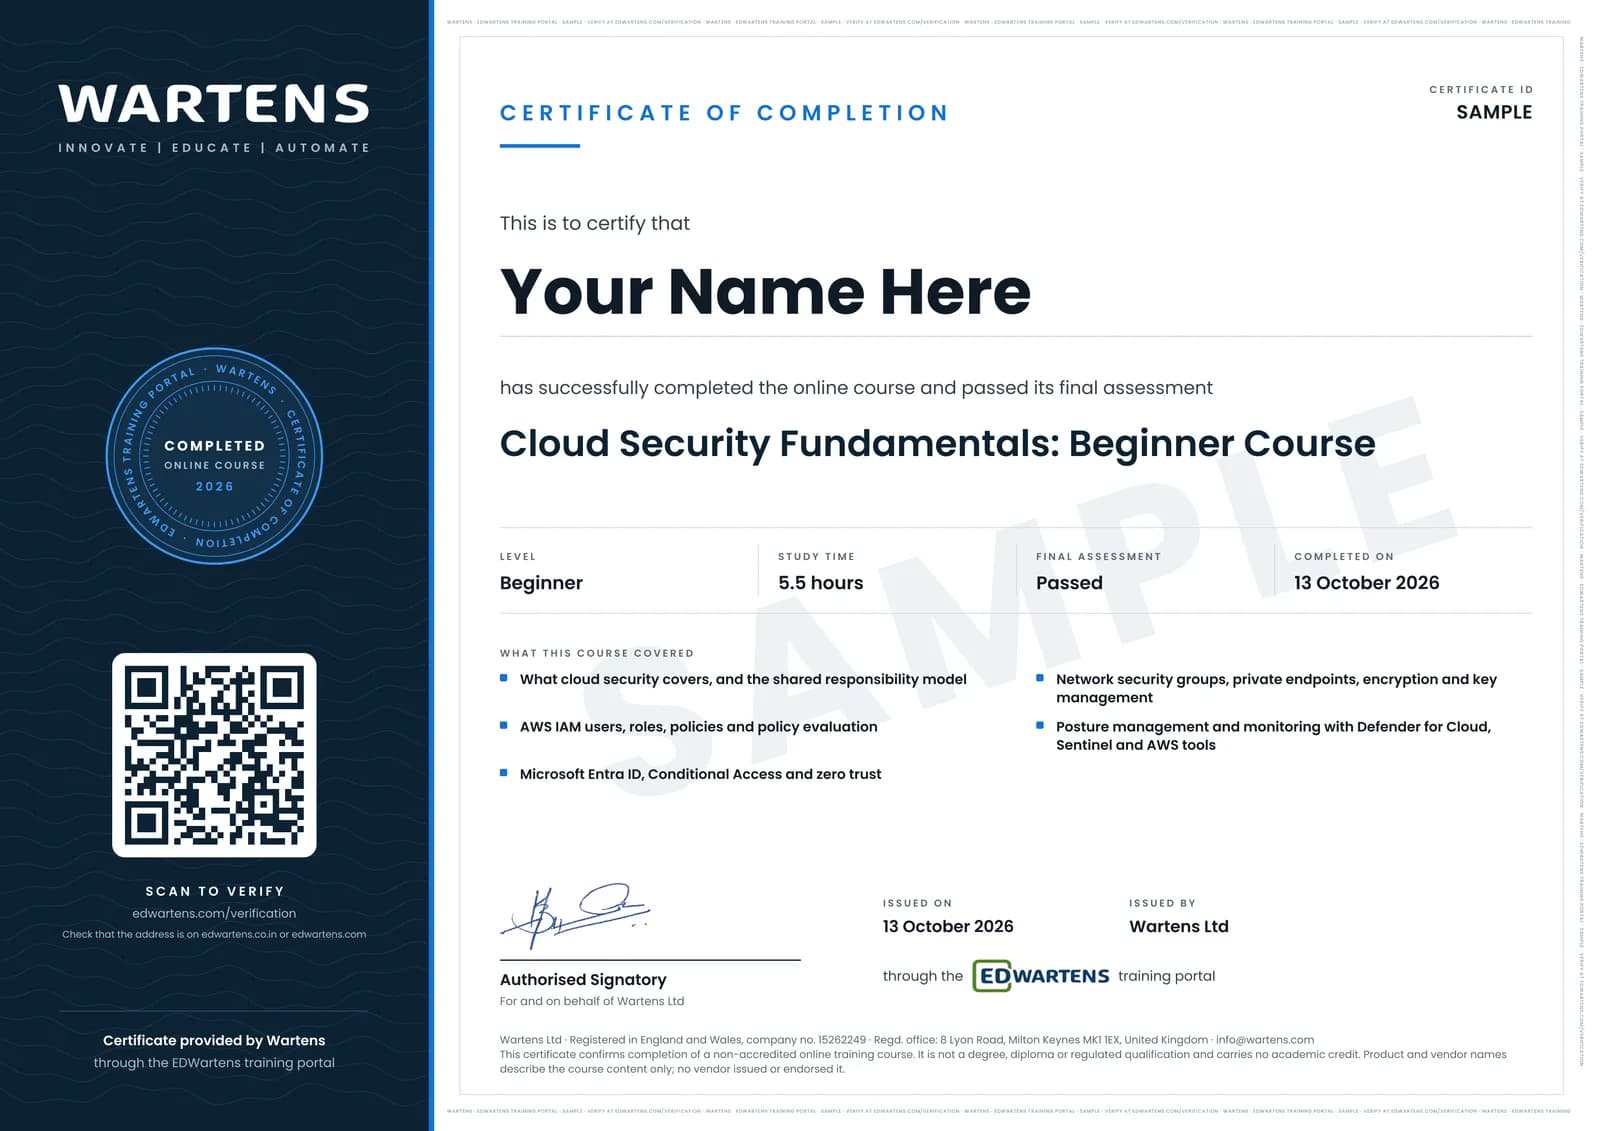This screenshot has width=1600, height=1131.
Task: Click the course title 'Cloud Security Fundamentals: Beginner Course'
Action: tap(937, 443)
